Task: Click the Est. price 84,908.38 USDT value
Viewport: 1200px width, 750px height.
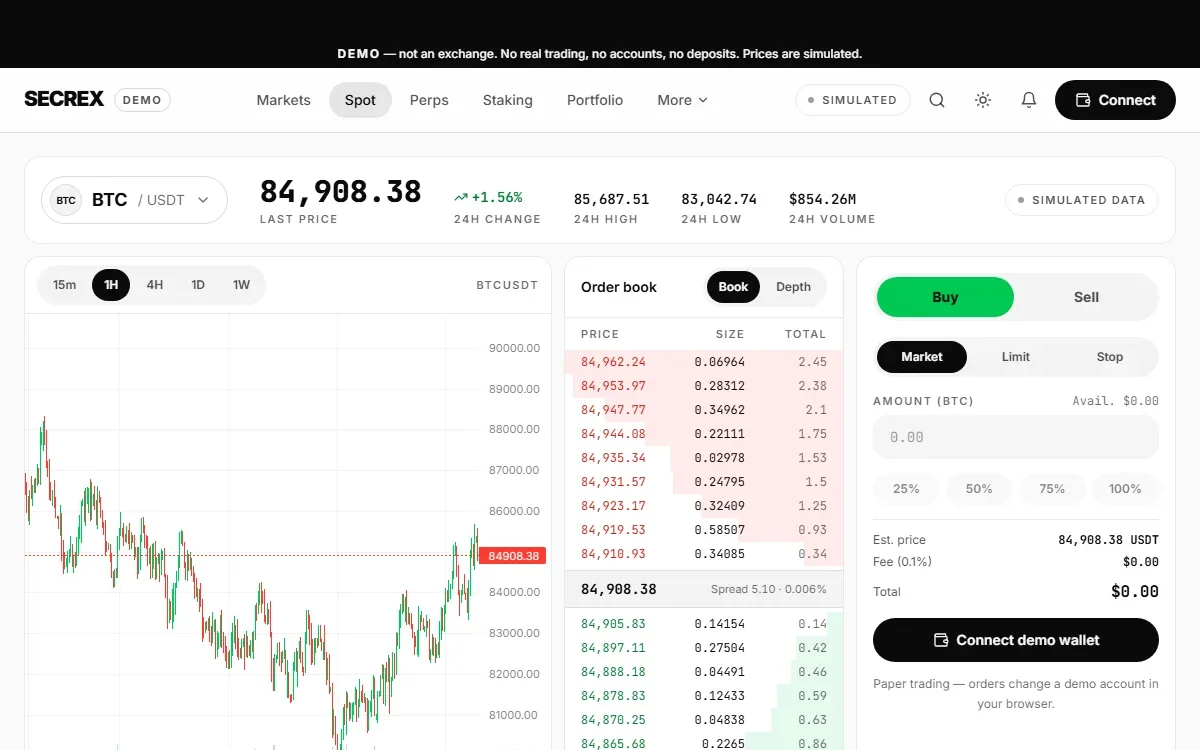Action: (x=1108, y=540)
